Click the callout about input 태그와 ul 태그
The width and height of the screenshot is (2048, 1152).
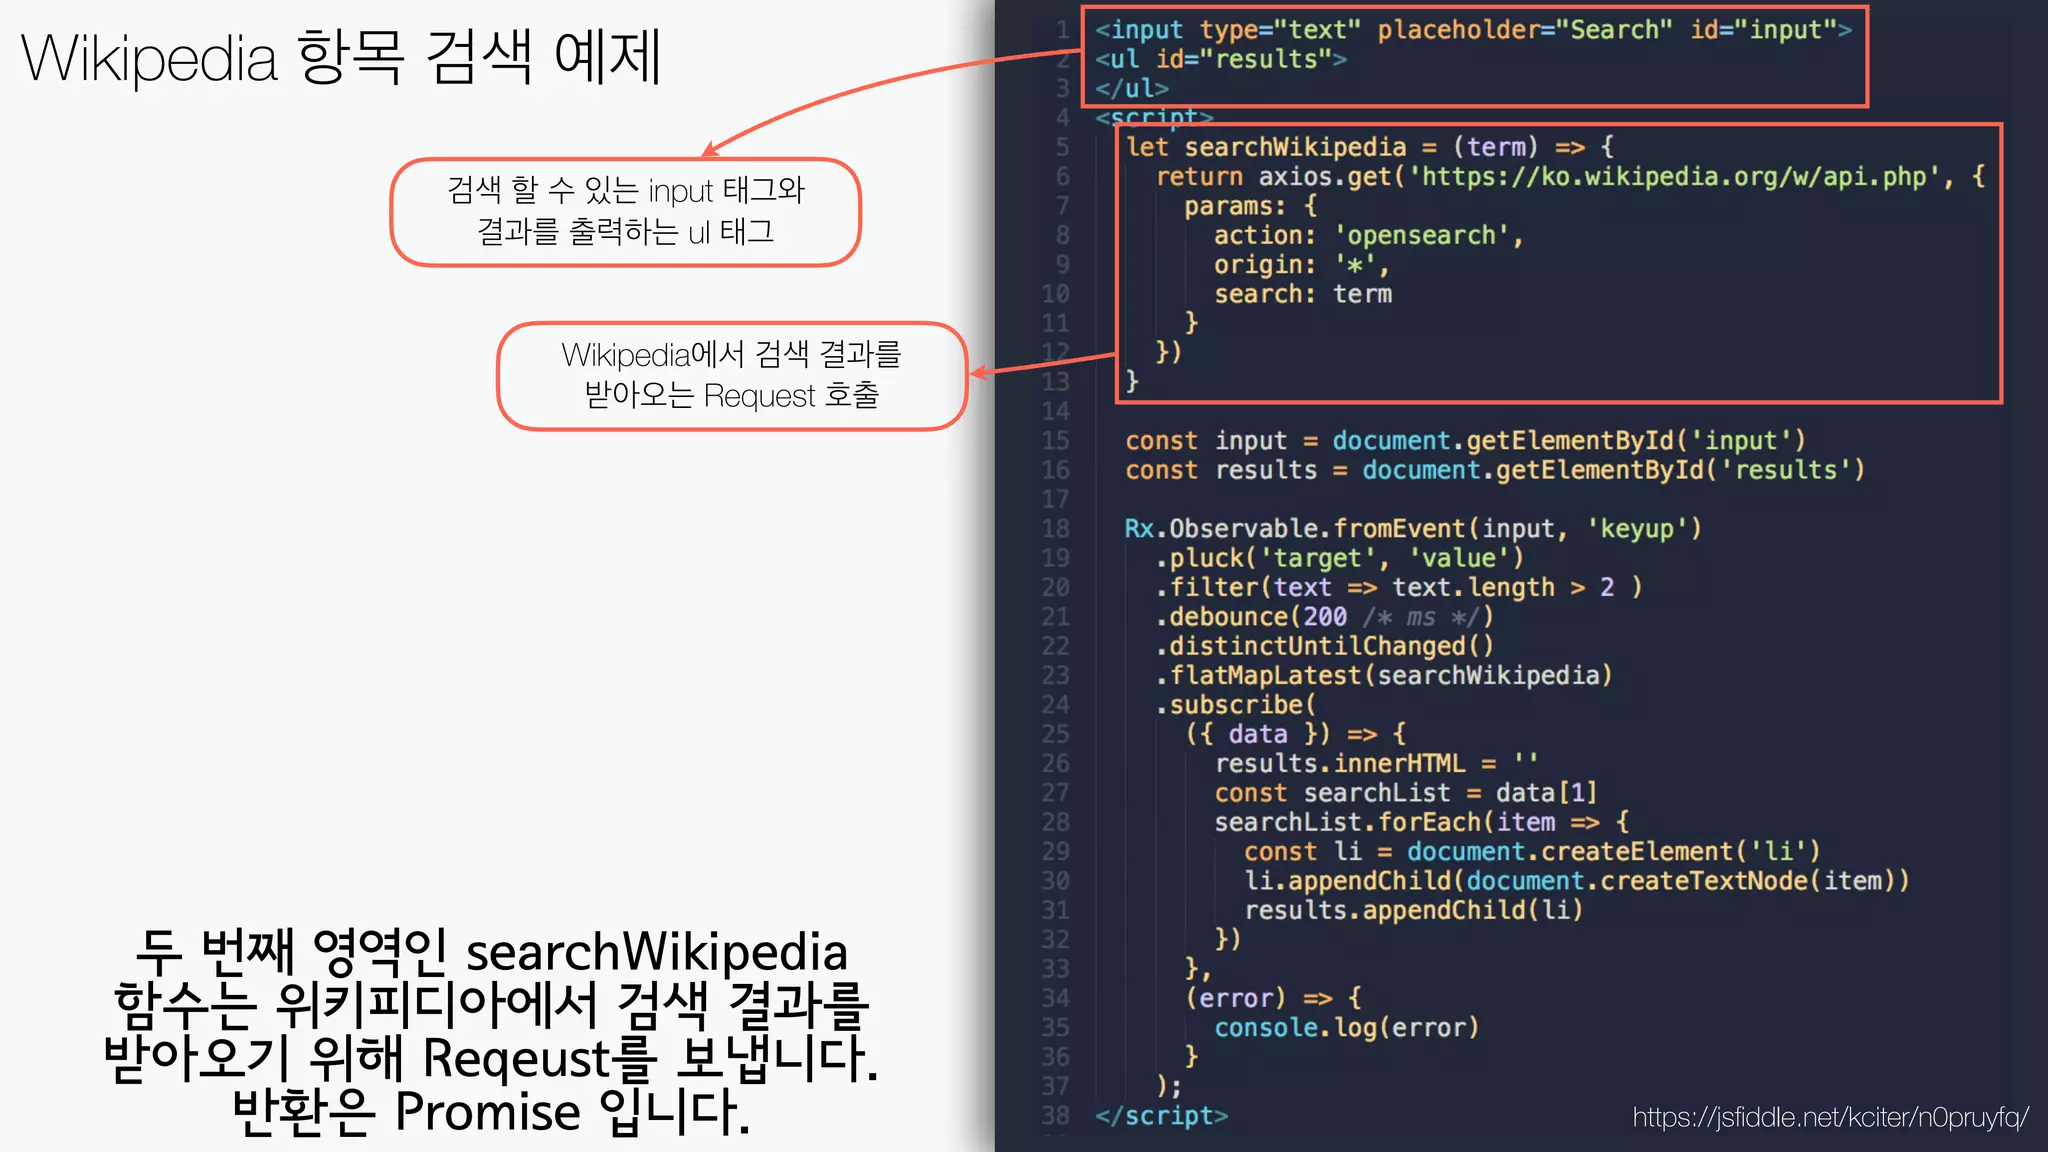click(x=626, y=212)
